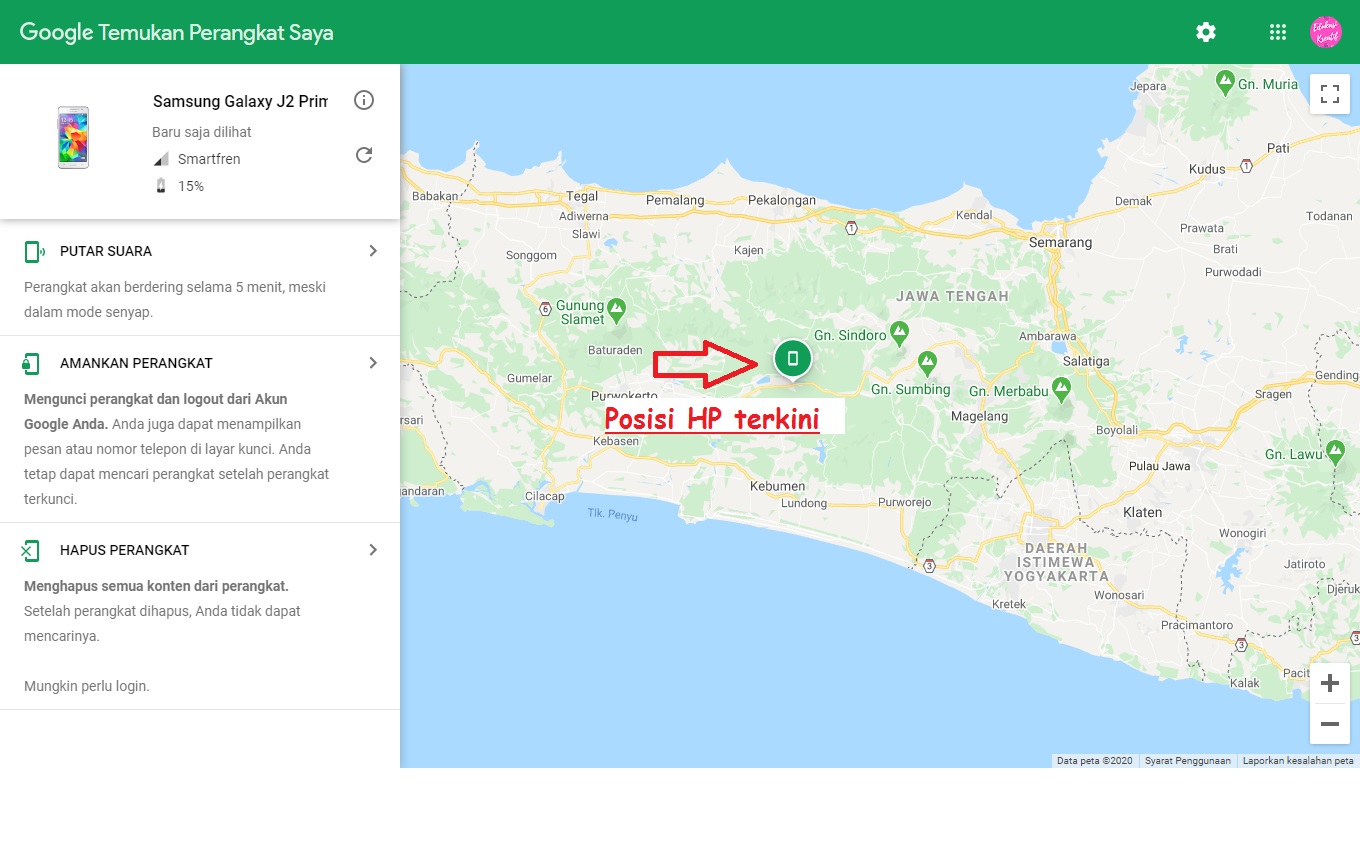Image resolution: width=1360 pixels, height=853 pixels.
Task: Refresh the device location
Action: pos(364,155)
